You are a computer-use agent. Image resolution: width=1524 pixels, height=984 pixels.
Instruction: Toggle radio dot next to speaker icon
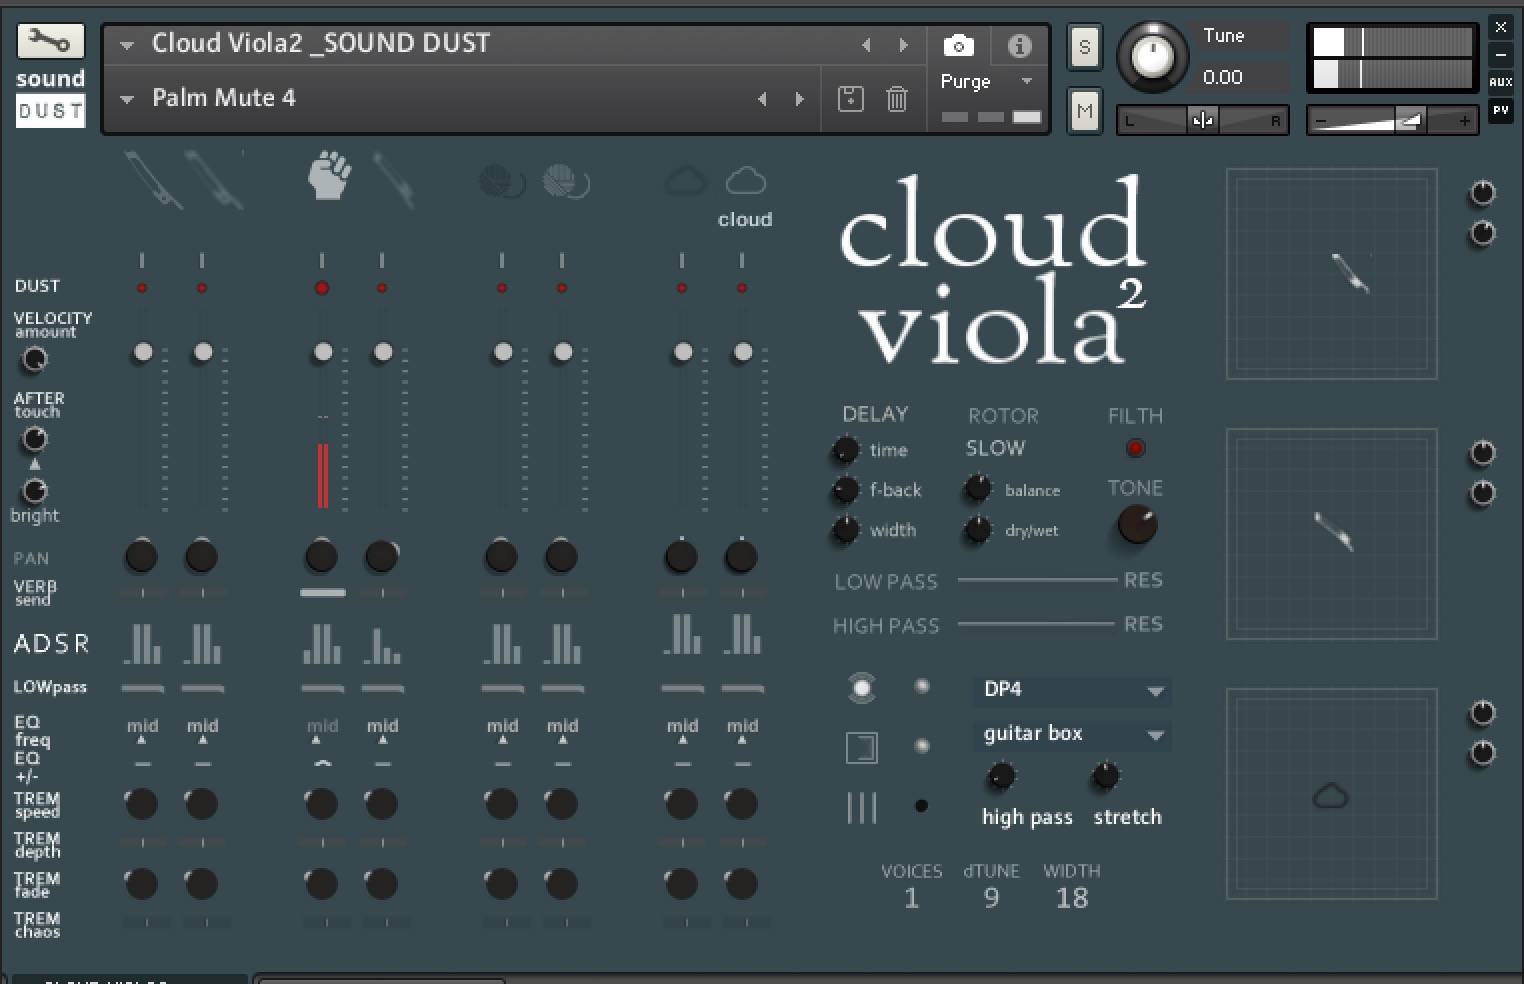(922, 686)
